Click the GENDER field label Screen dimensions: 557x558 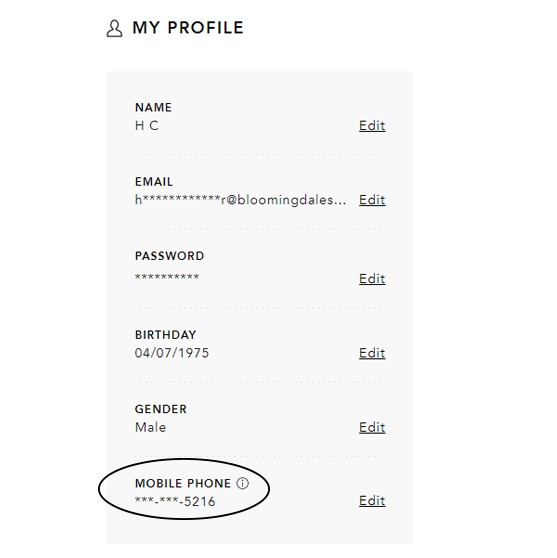point(161,409)
